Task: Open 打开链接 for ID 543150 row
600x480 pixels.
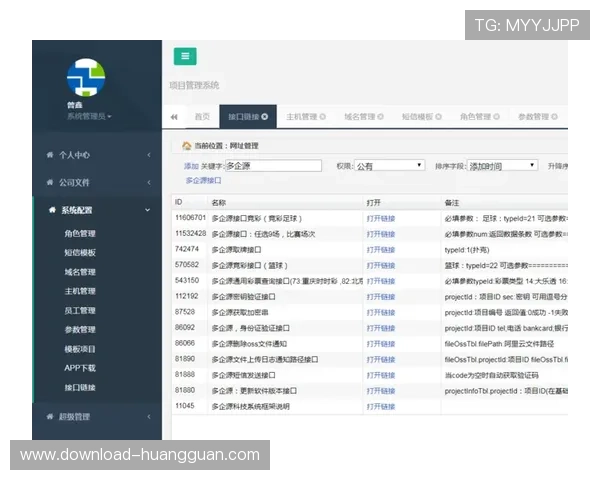Action: pos(381,281)
